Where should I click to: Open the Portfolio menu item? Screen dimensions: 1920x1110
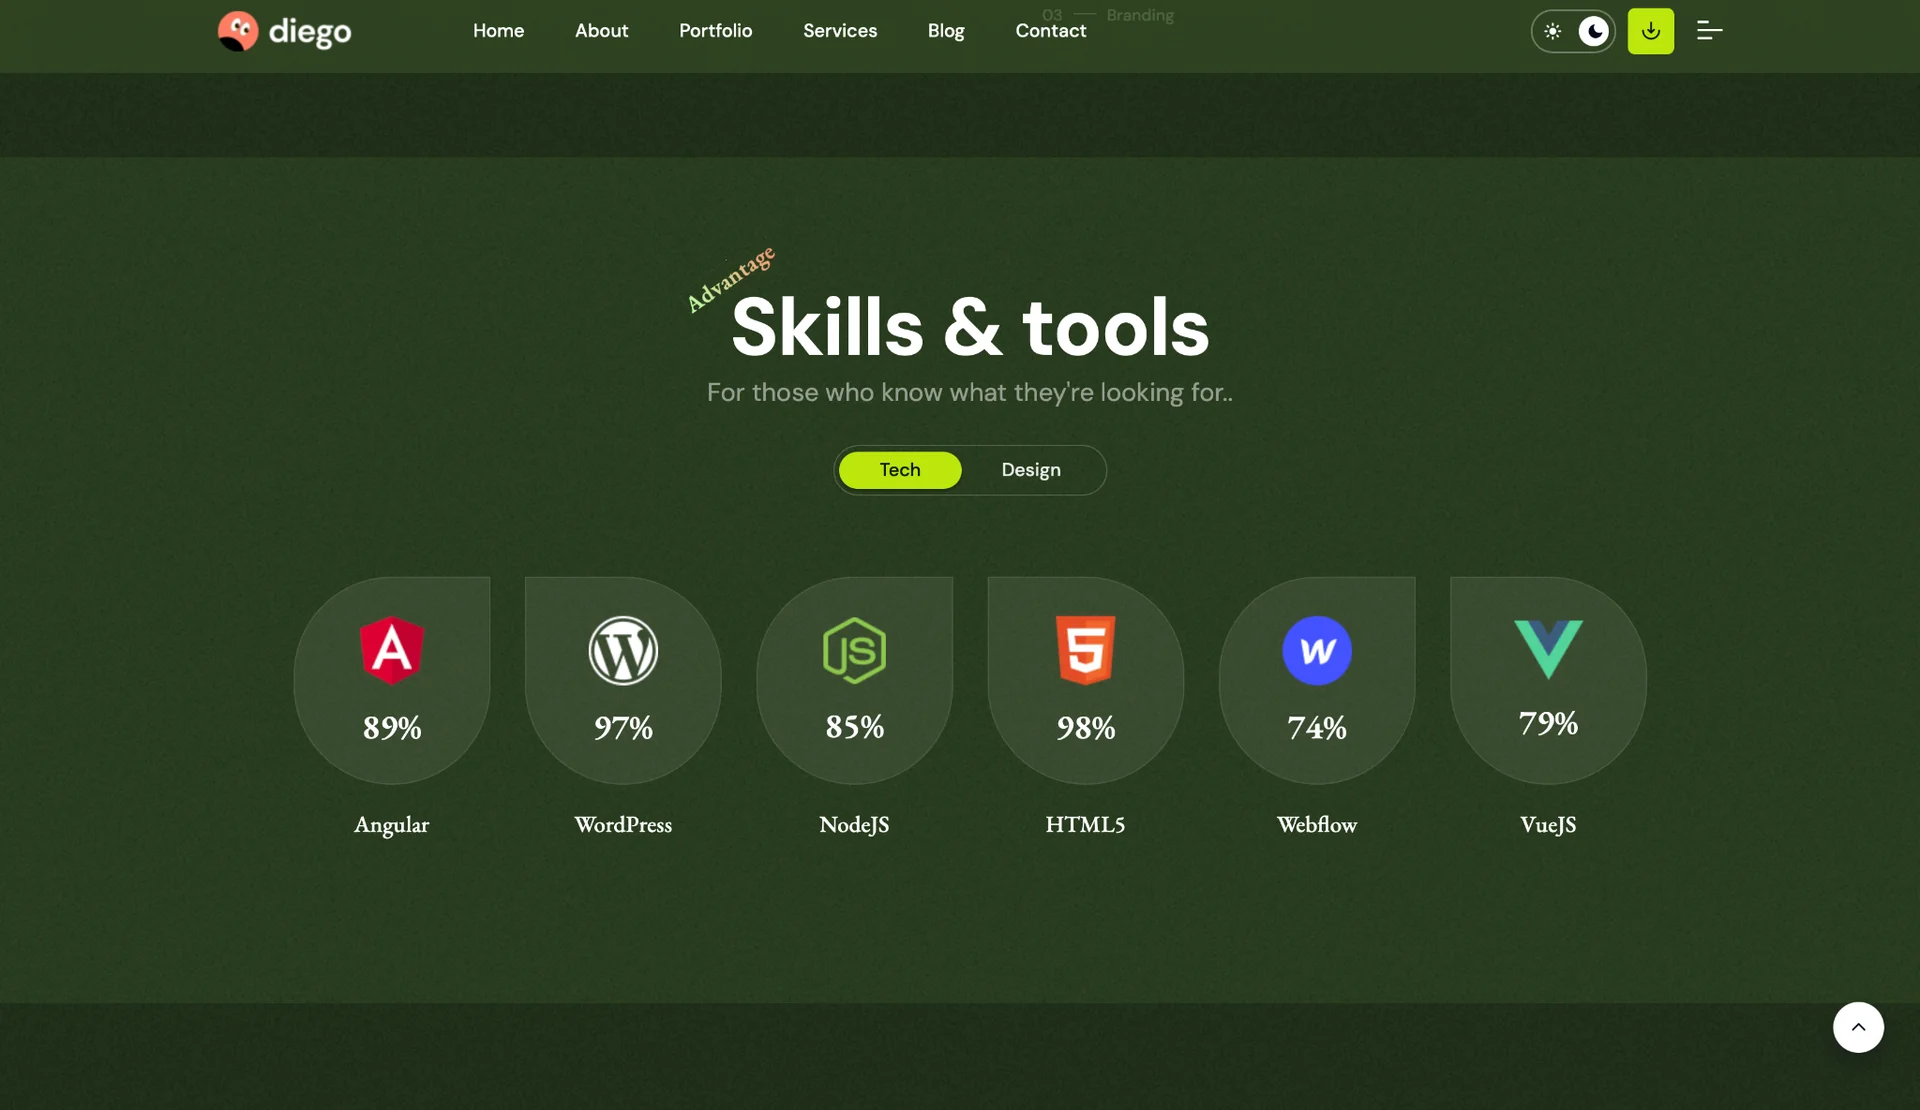[x=715, y=31]
